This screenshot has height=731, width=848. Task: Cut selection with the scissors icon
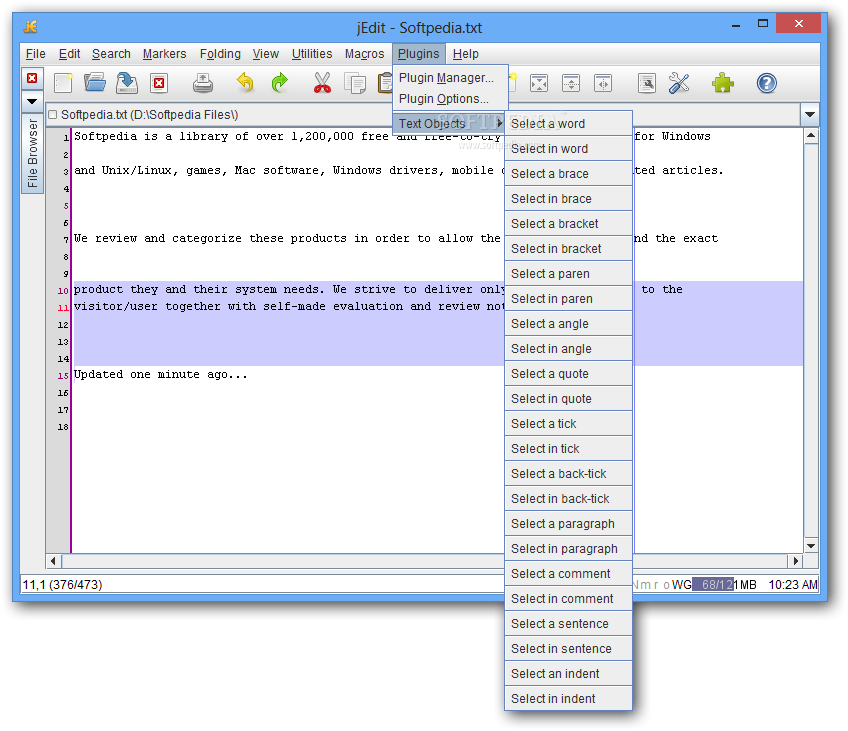322,83
